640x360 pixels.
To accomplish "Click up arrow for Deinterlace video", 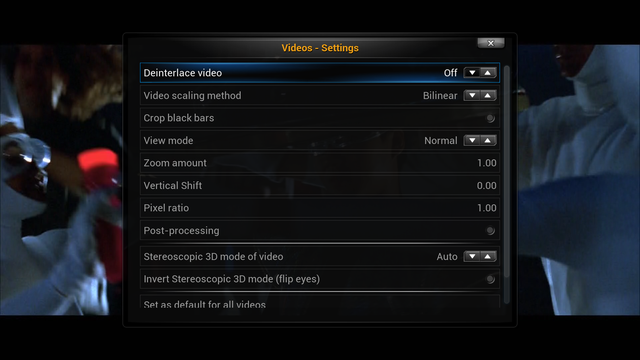I will tap(488, 73).
